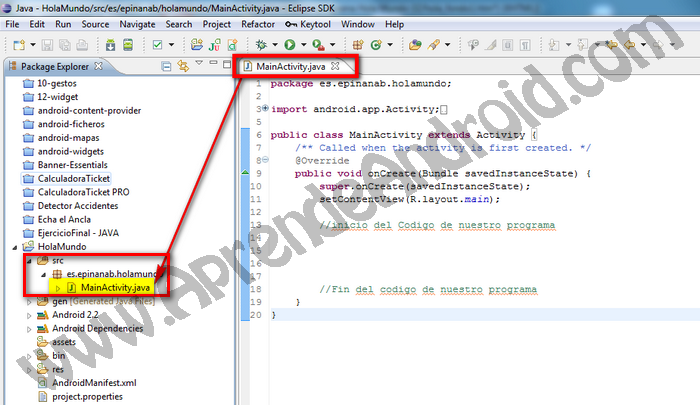Open the New wizard dropdown arrow
700x405 pixels.
(x=33, y=45)
